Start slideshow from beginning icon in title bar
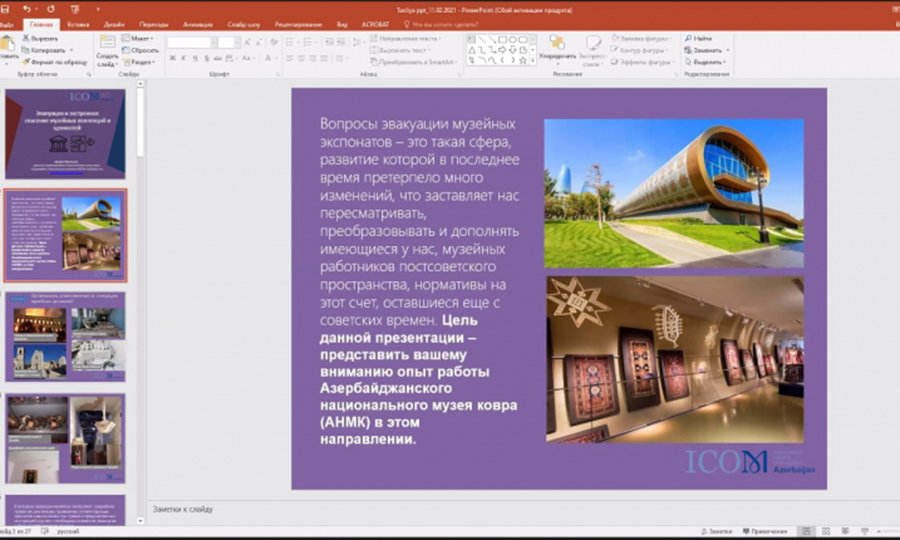 pos(75,9)
